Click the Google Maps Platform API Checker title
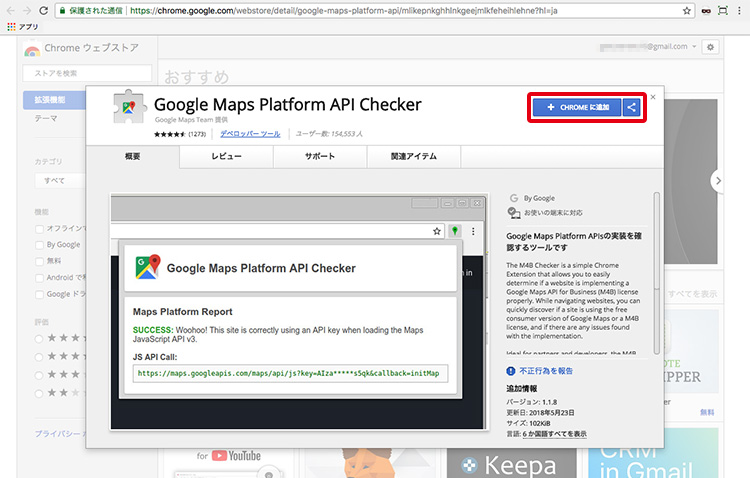The height and width of the screenshot is (478, 750). coord(287,104)
